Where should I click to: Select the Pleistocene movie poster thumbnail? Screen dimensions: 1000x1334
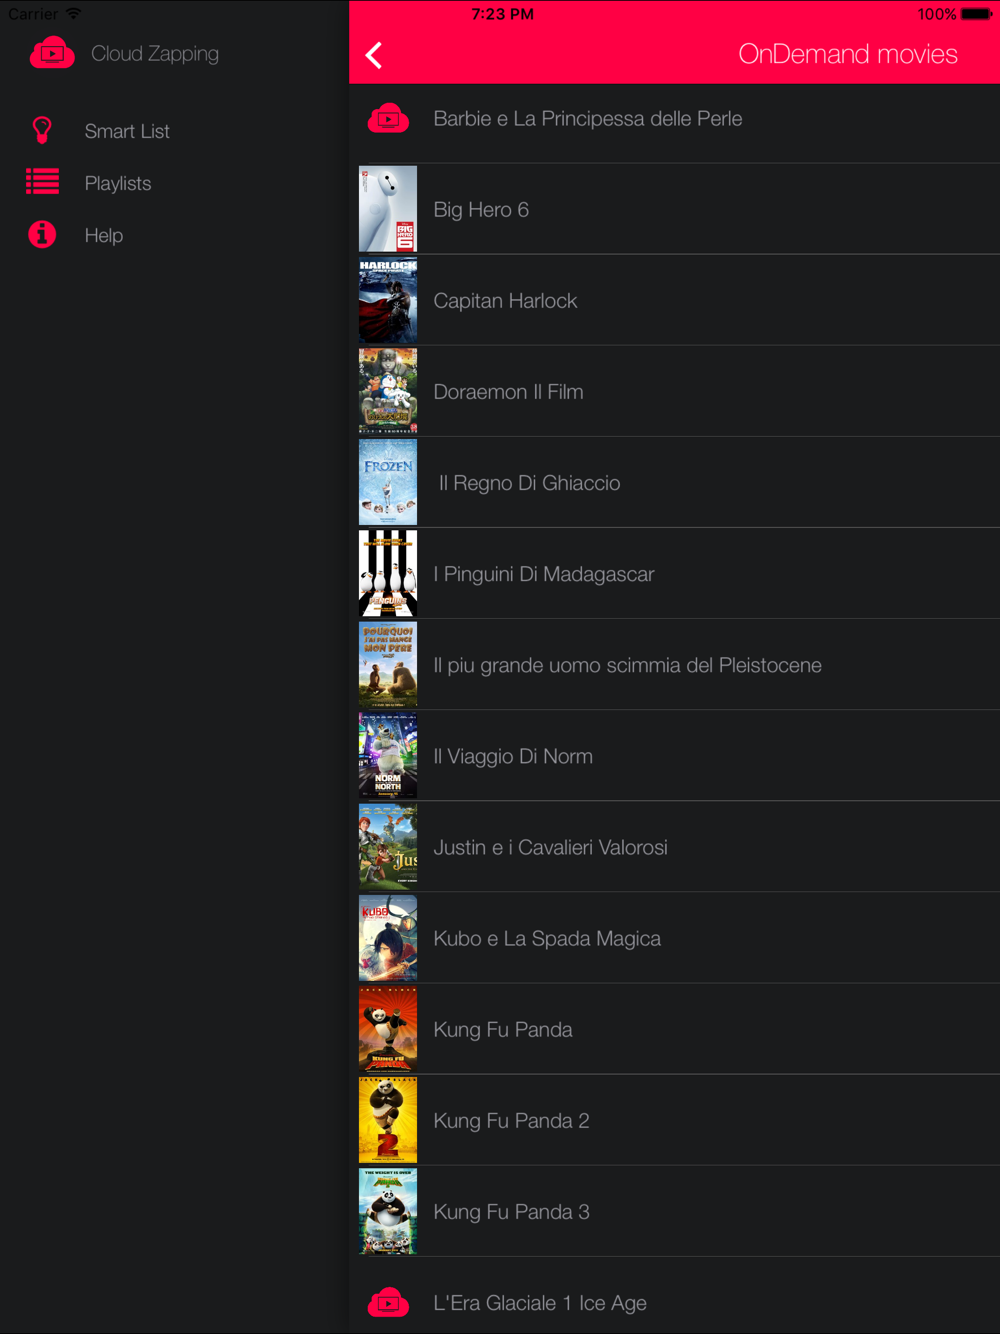(x=388, y=664)
